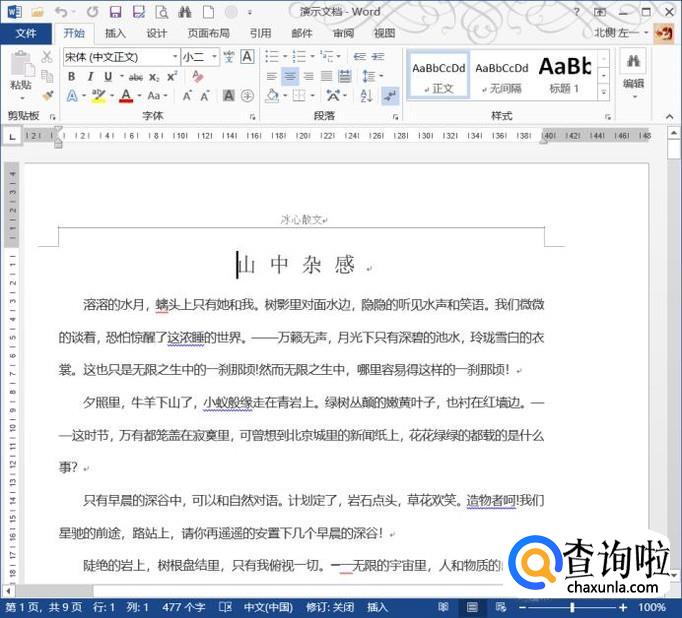
Task: Click the Format Painter brush icon
Action: click(47, 96)
